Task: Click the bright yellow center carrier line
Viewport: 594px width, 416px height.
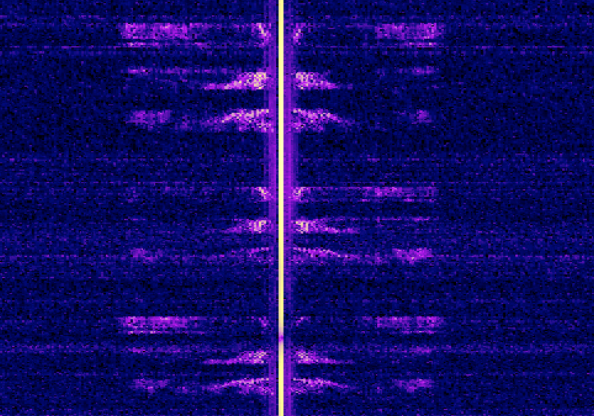Action: coord(281,208)
